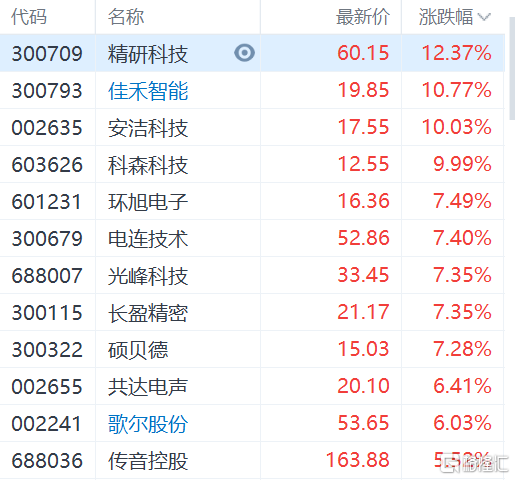Click the 环旭电子 stock name
This screenshot has height=480, width=515.
pos(148,202)
